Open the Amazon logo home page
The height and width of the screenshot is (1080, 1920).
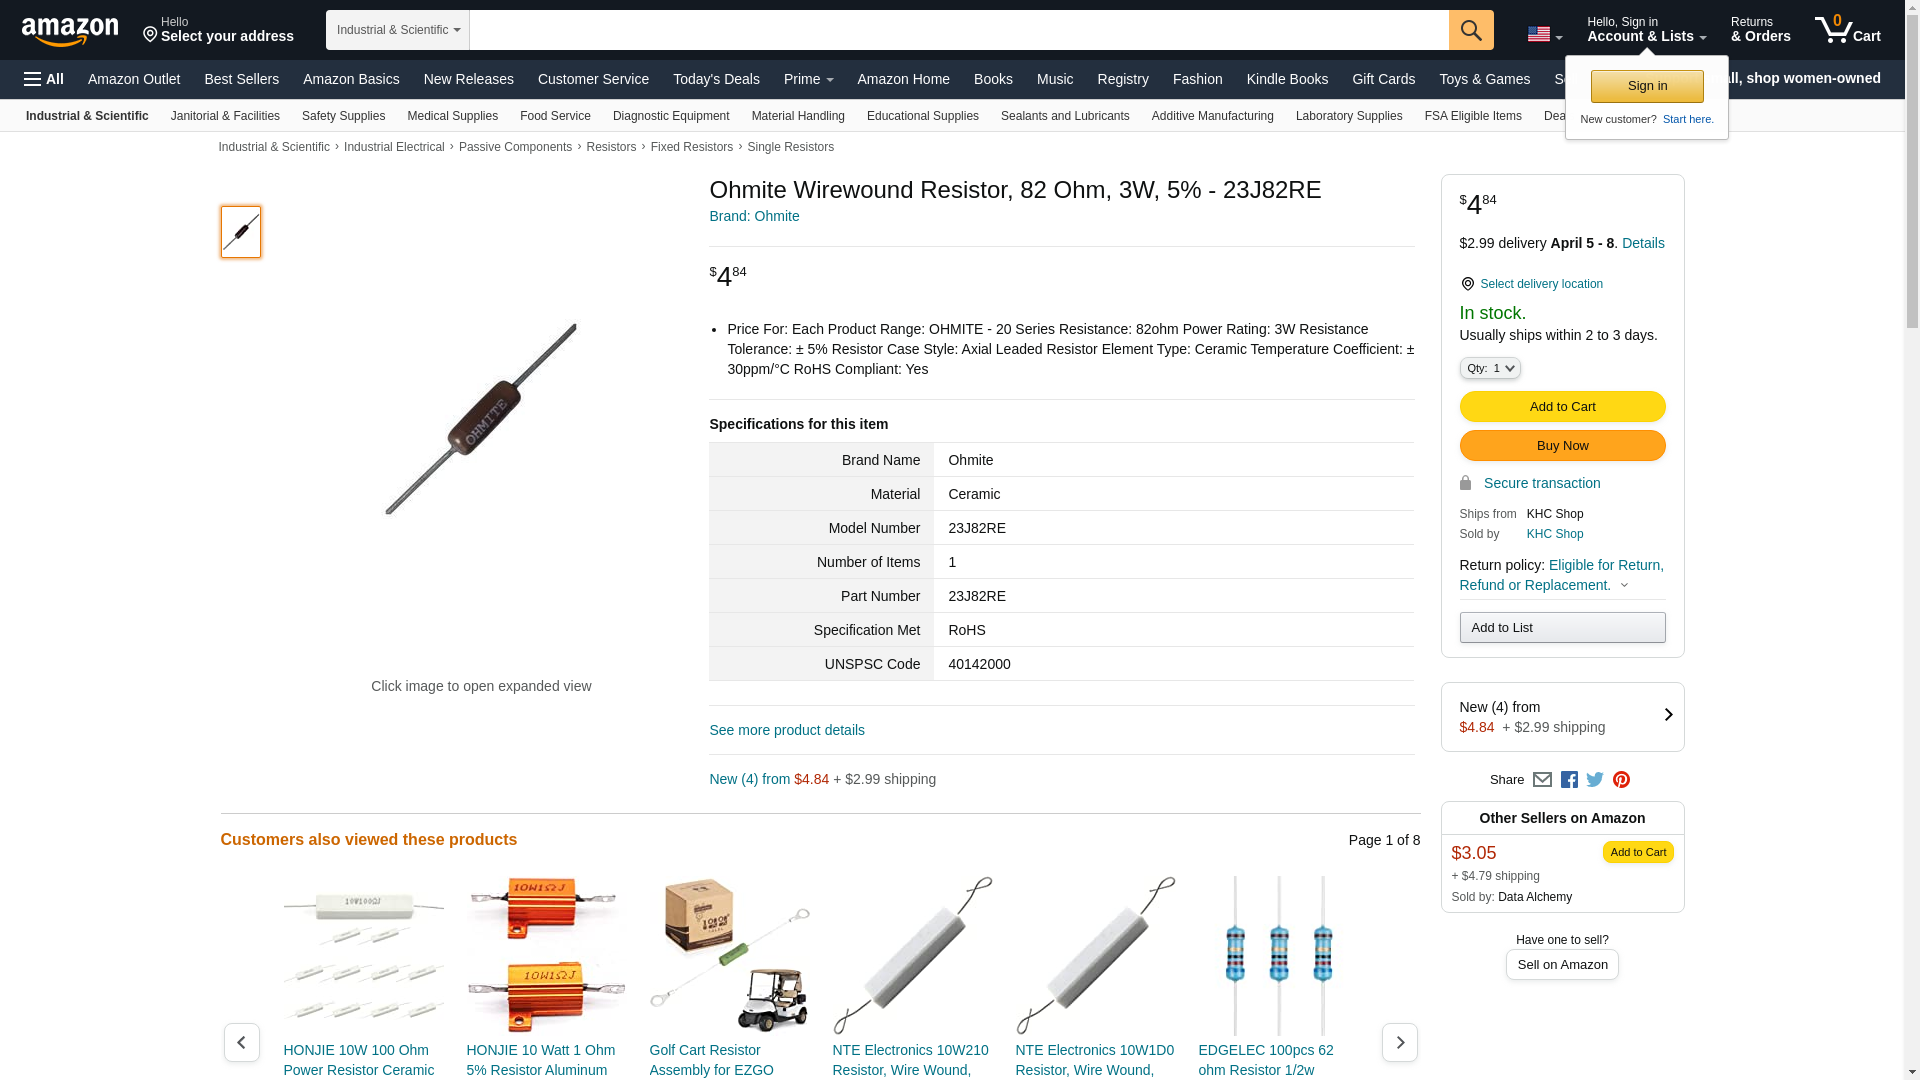click(70, 31)
